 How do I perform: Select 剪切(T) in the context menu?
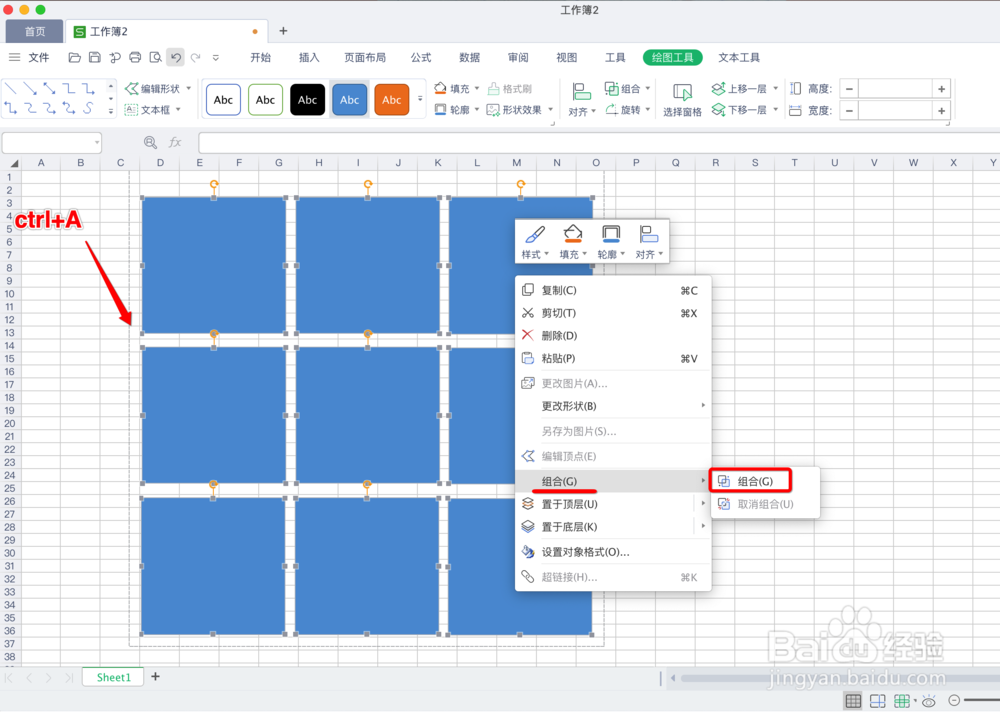[x=613, y=313]
